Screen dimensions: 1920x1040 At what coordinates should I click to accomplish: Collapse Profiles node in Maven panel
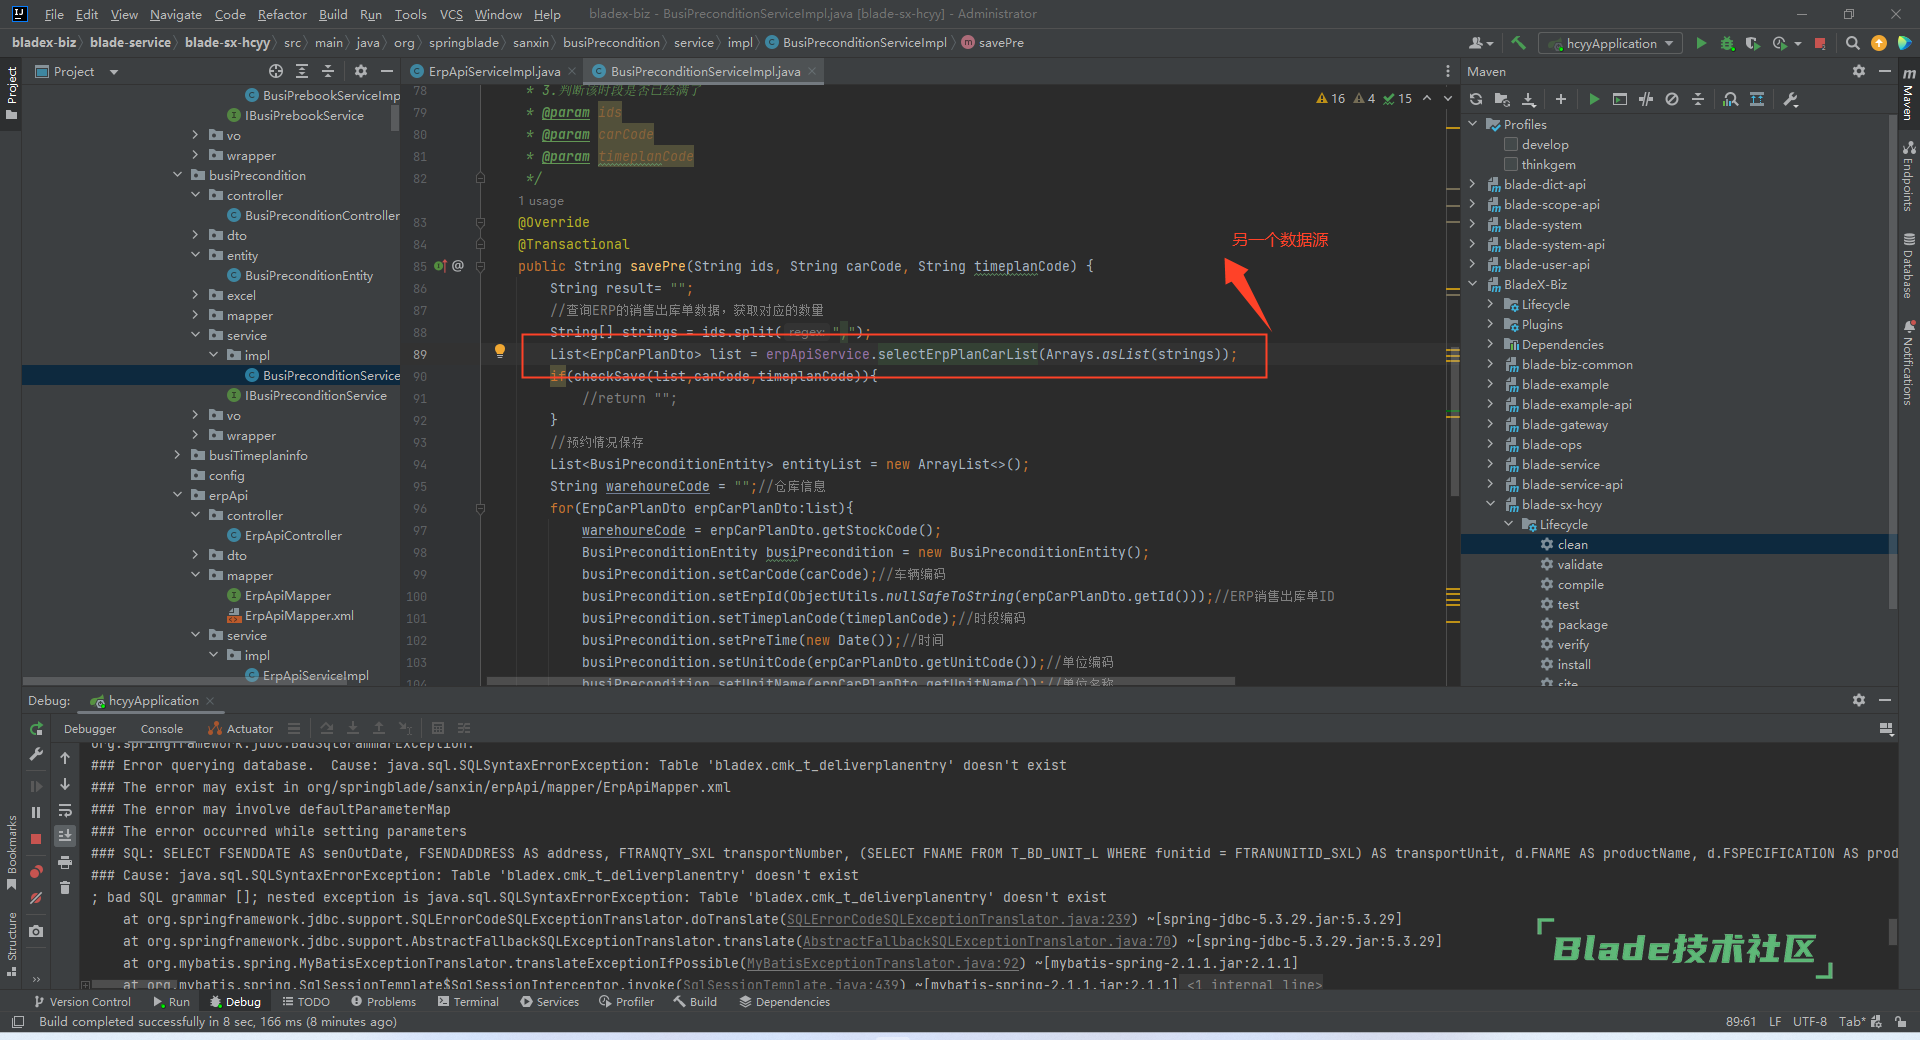coord(1472,124)
